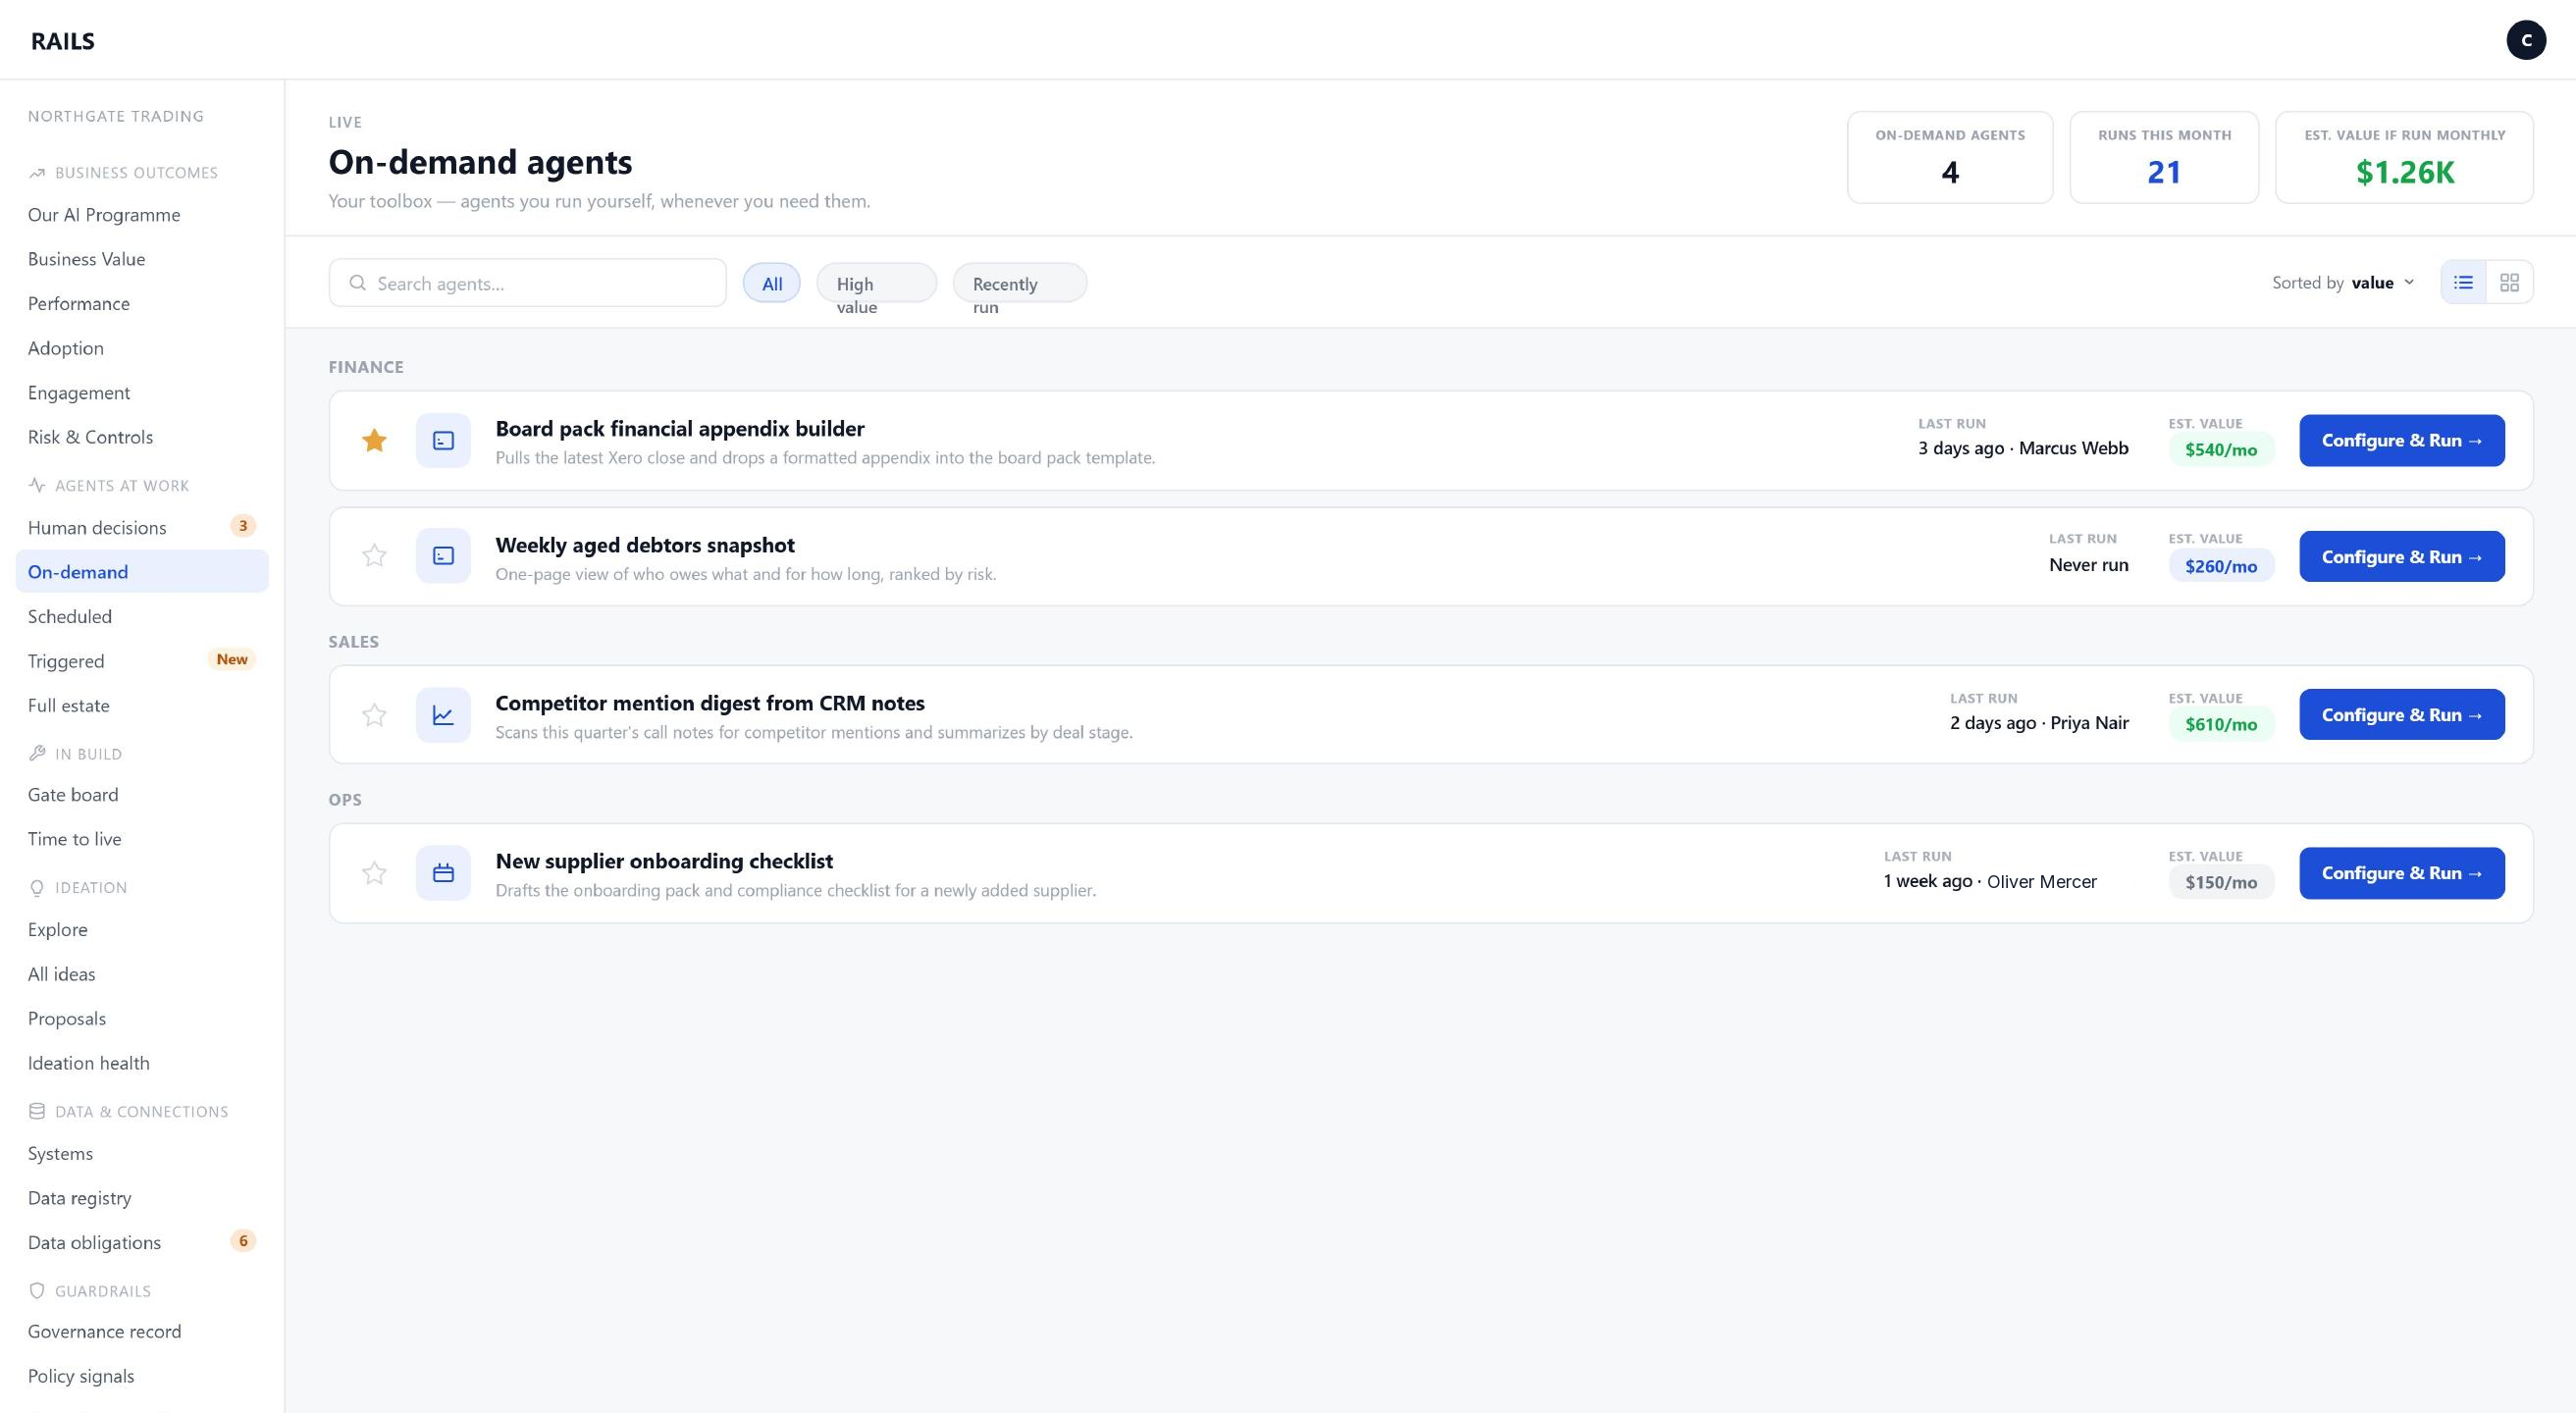Open the Gate board
2576x1413 pixels.
tap(142, 795)
